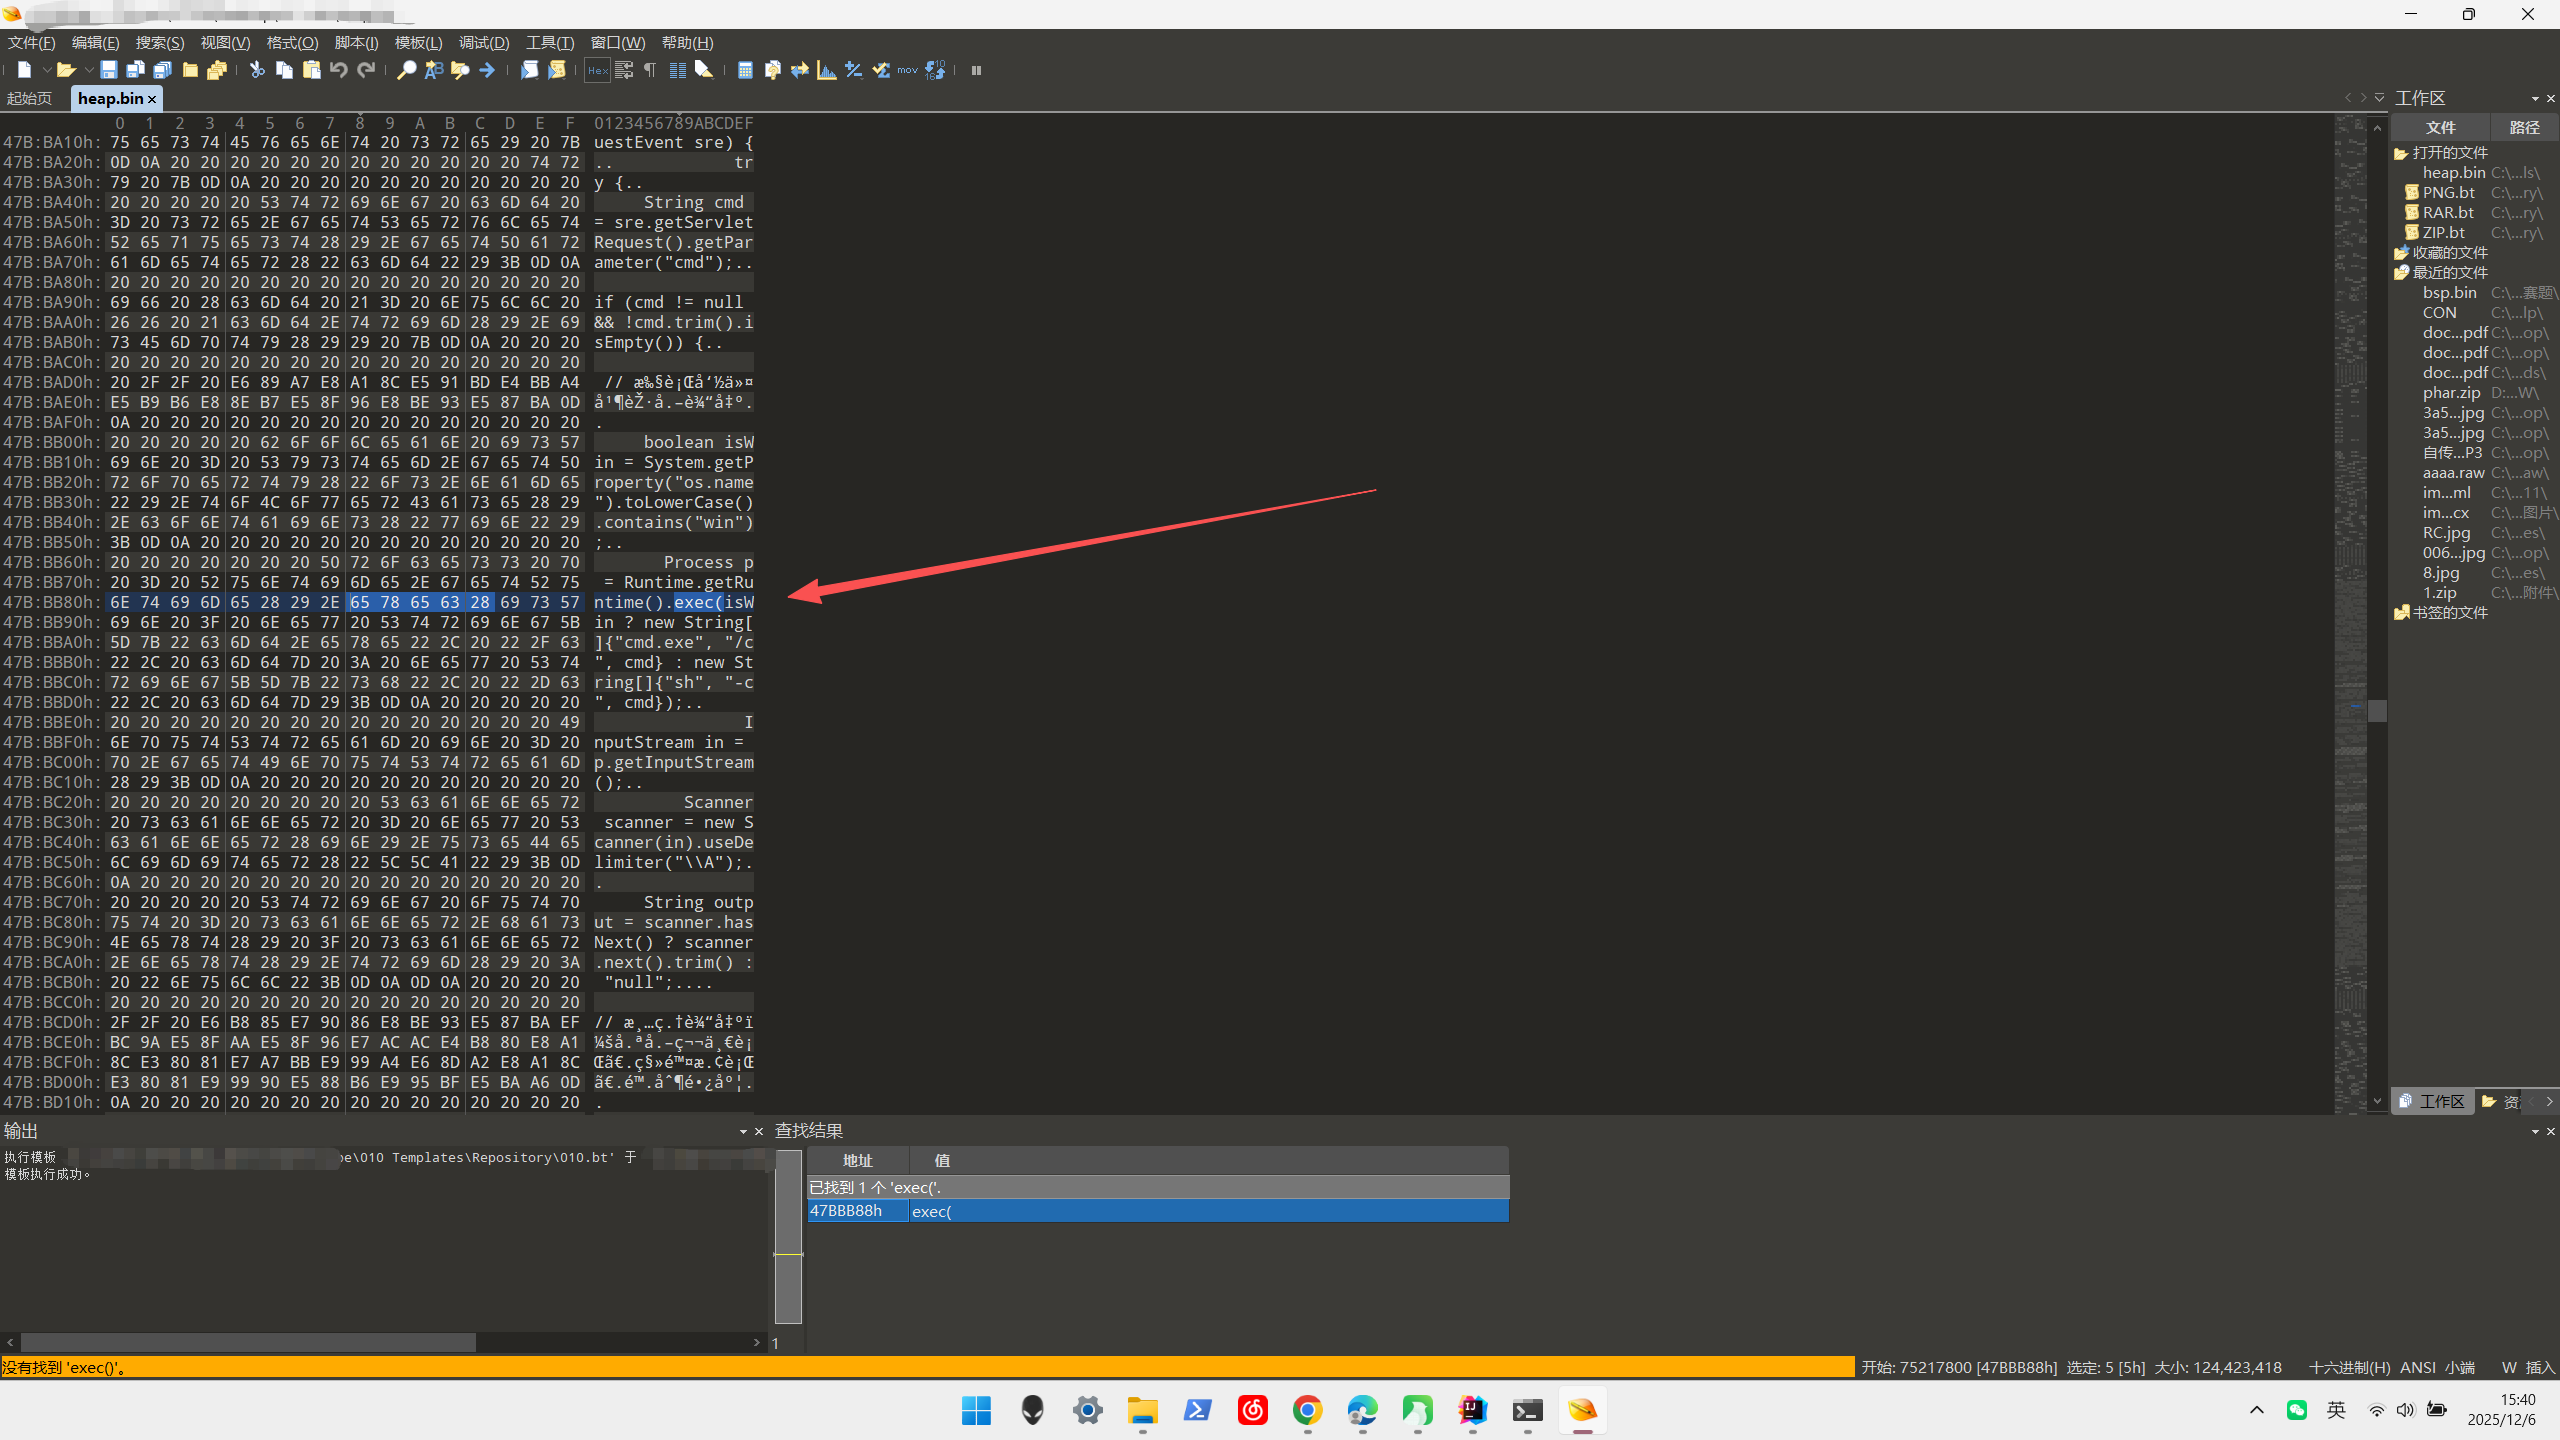Click the output panel horizontal scrollbar

click(x=248, y=1342)
